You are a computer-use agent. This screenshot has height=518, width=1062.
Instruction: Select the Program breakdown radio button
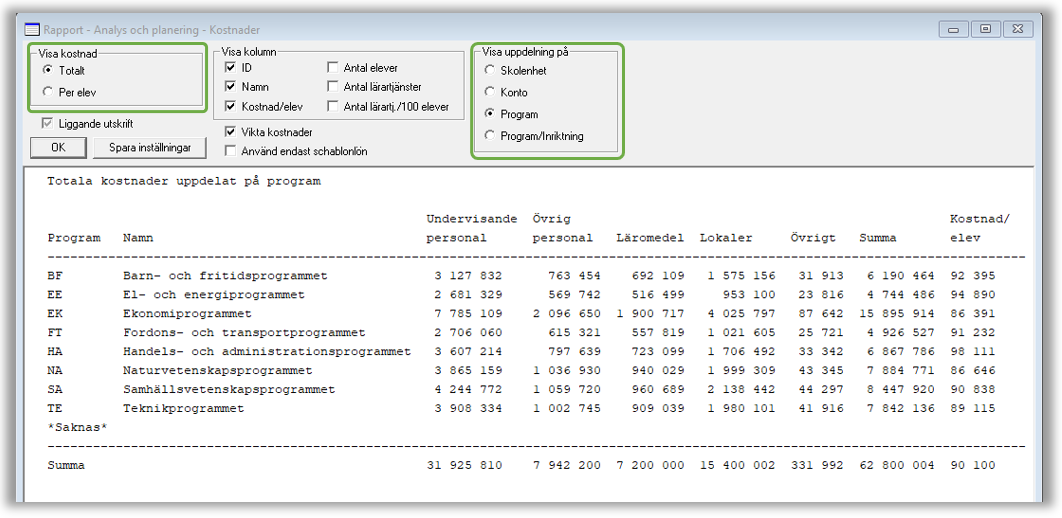[x=489, y=114]
